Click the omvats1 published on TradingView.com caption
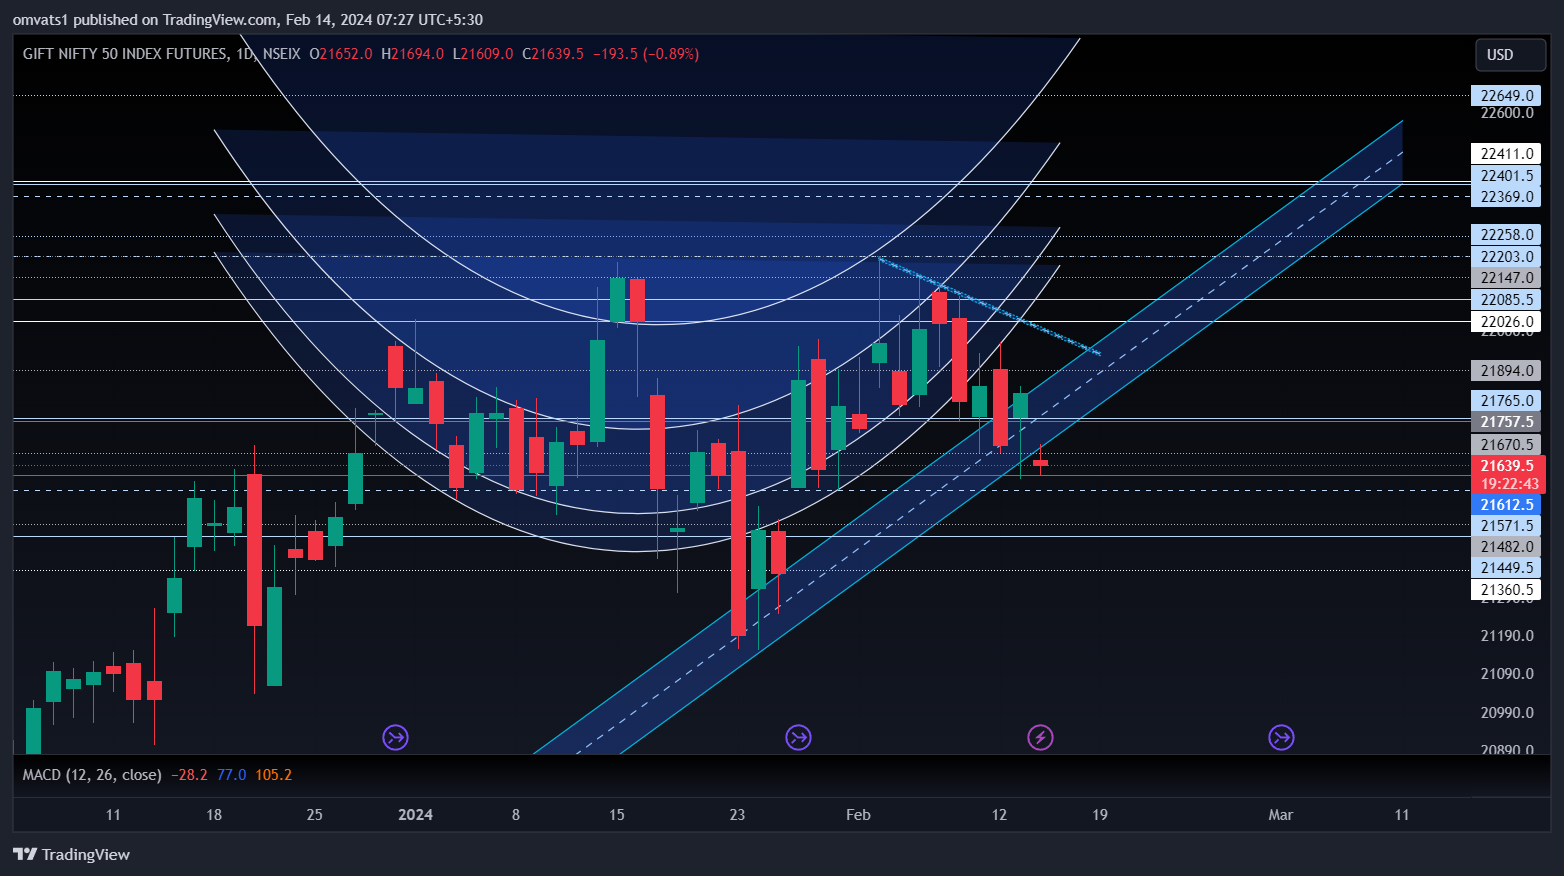Image resolution: width=1564 pixels, height=876 pixels. (x=248, y=20)
